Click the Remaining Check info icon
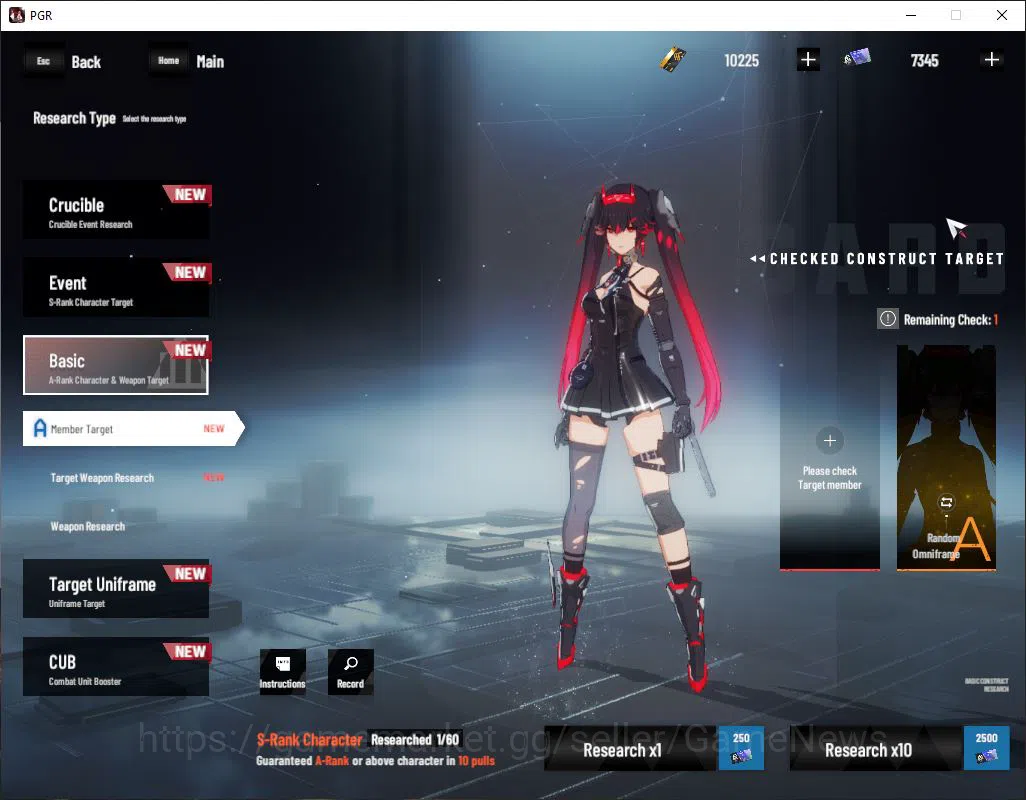The width and height of the screenshot is (1026, 800). 887,319
